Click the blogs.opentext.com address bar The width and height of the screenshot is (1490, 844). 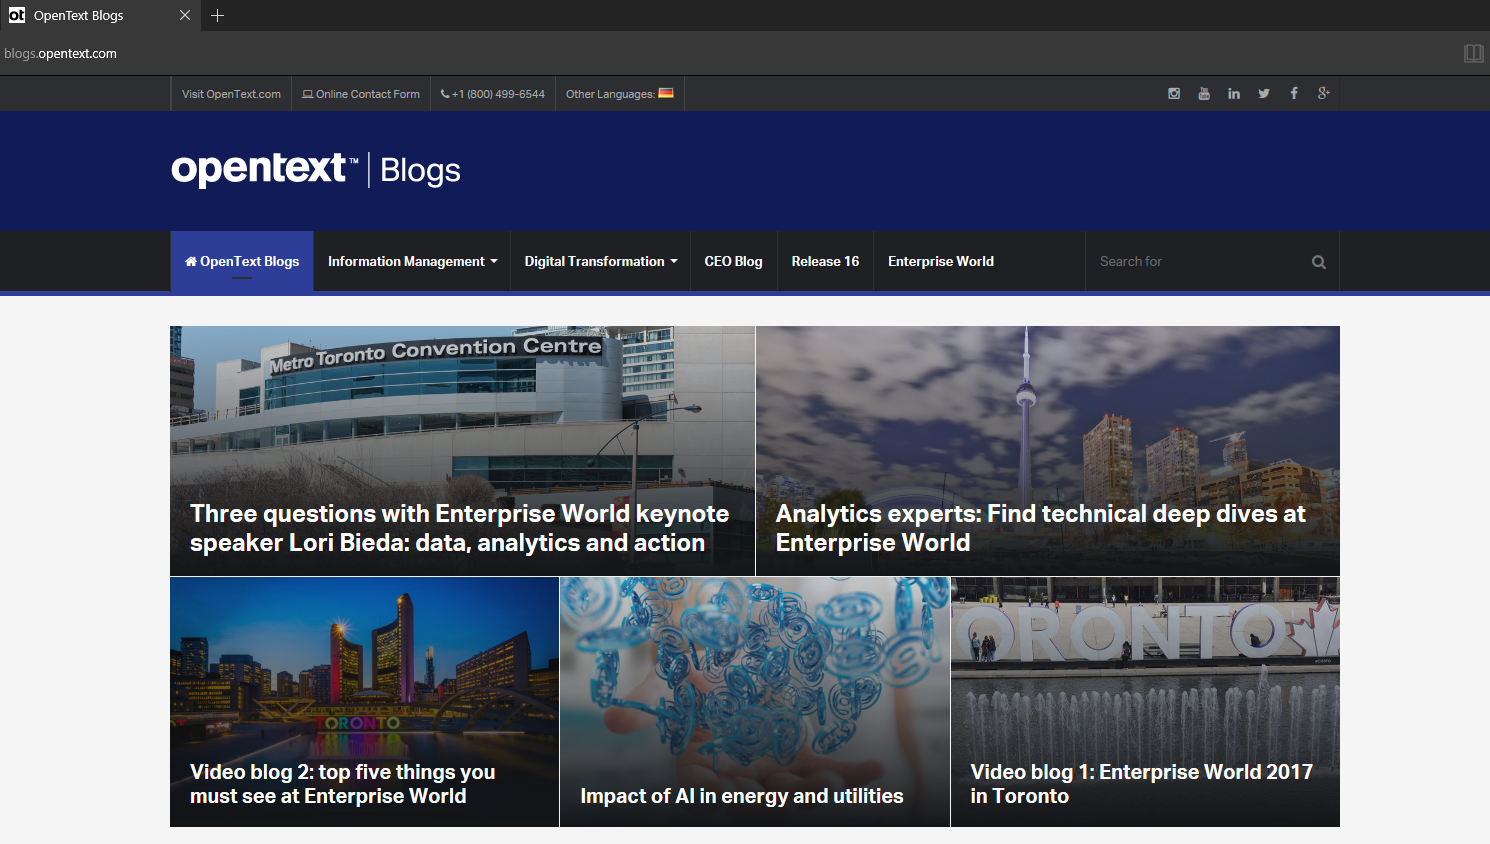(60, 53)
